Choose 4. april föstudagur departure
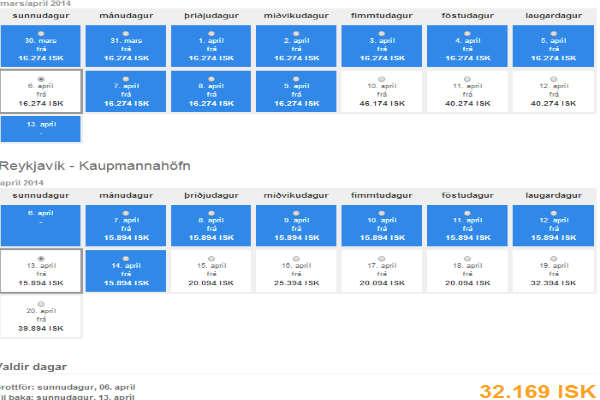The image size is (600, 400). [x=467, y=31]
